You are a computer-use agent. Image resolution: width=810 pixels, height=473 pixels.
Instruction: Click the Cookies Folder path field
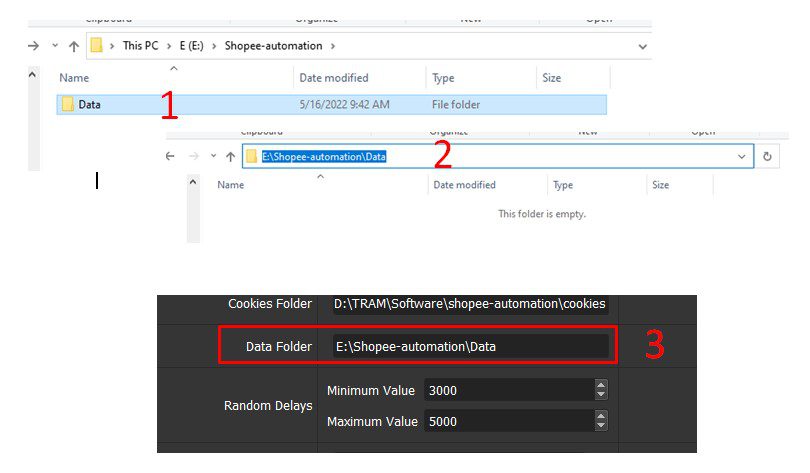click(x=470, y=304)
